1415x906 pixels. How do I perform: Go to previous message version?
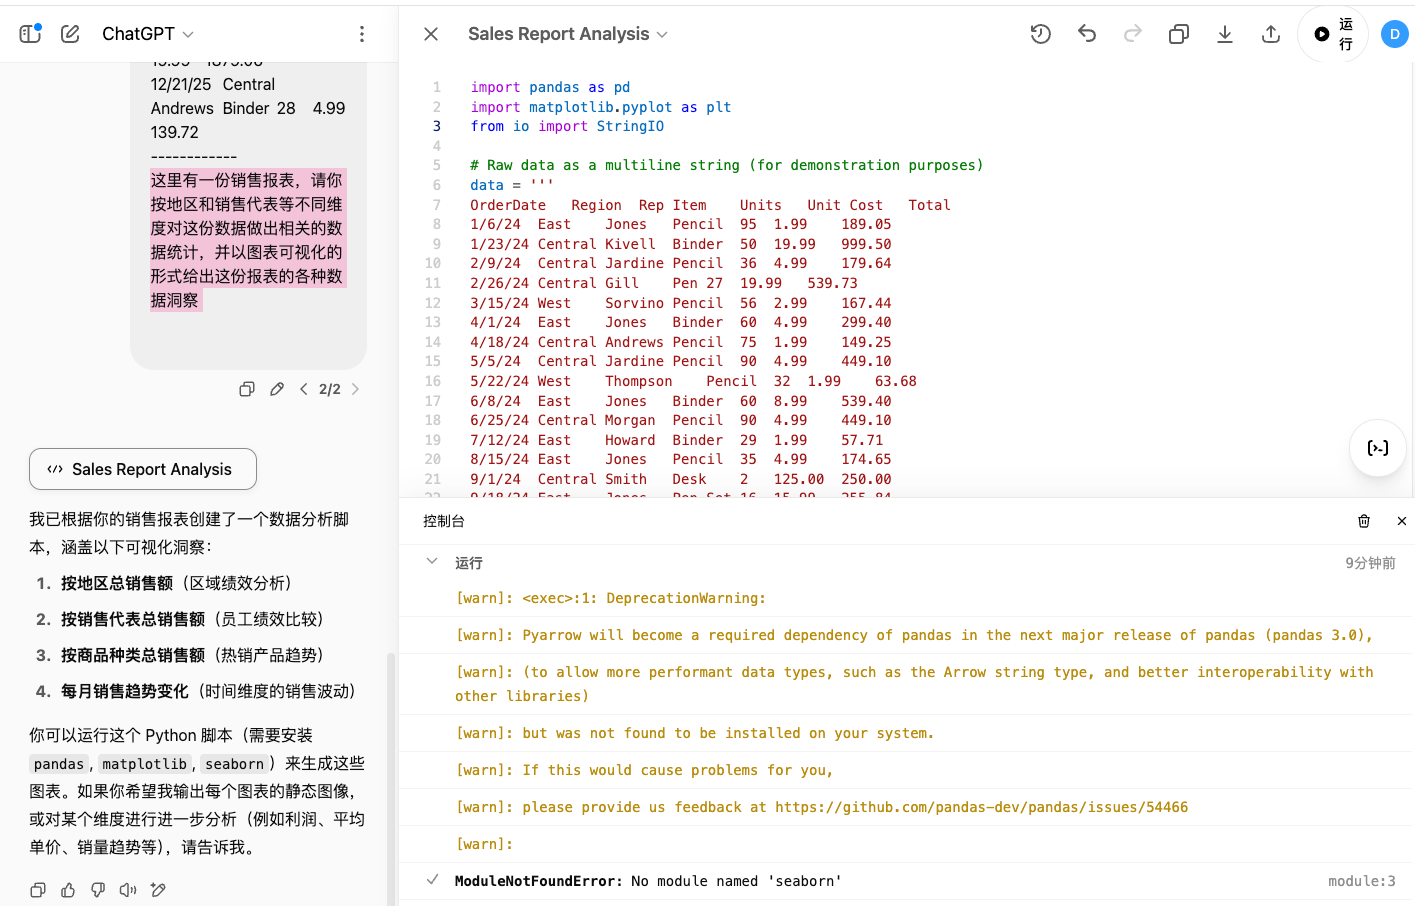303,389
